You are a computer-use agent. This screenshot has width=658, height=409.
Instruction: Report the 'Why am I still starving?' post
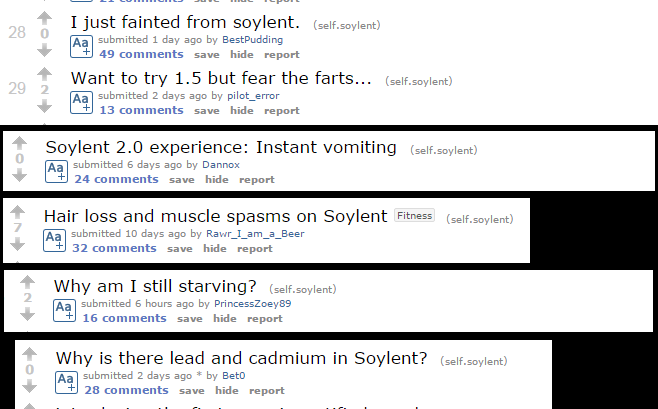click(265, 319)
